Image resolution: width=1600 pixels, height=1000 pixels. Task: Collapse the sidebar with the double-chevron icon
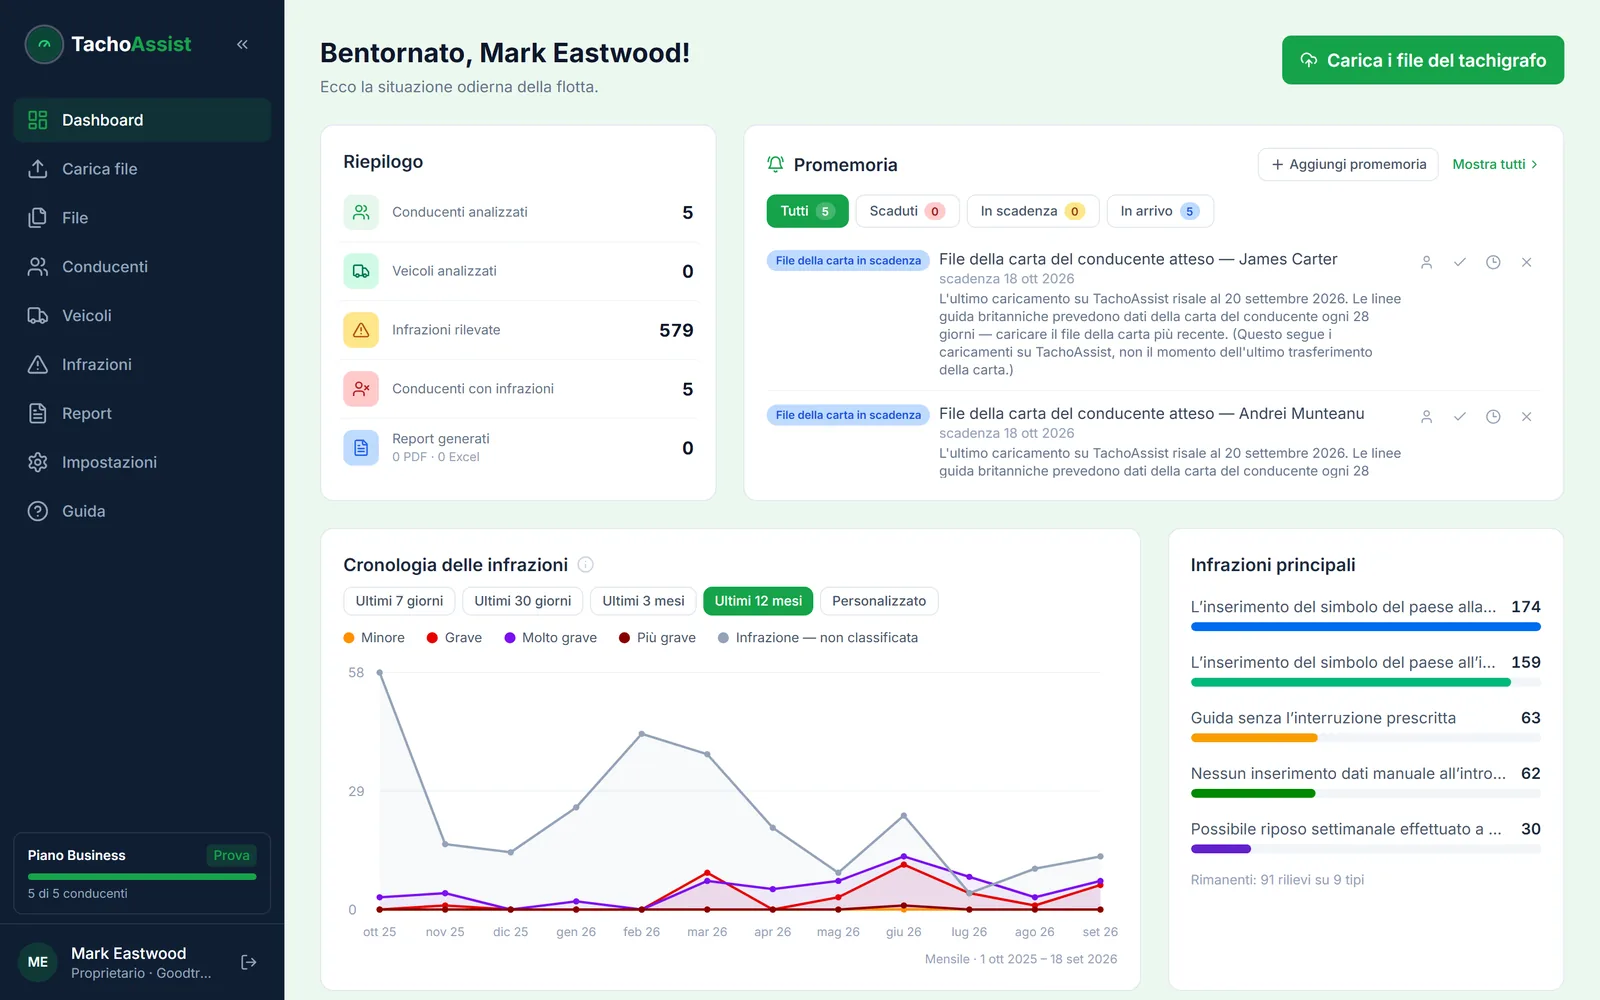(242, 44)
